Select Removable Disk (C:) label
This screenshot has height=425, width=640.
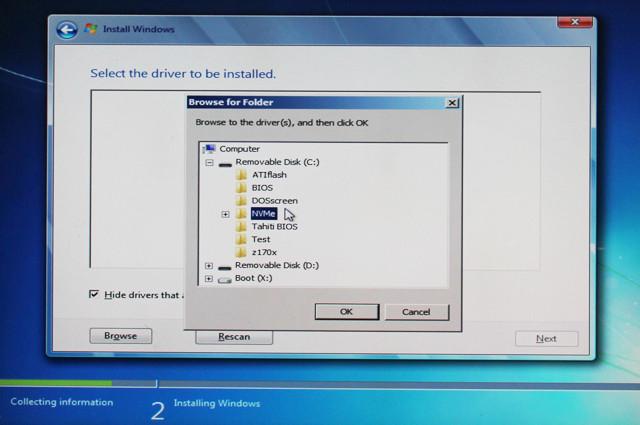tap(278, 162)
